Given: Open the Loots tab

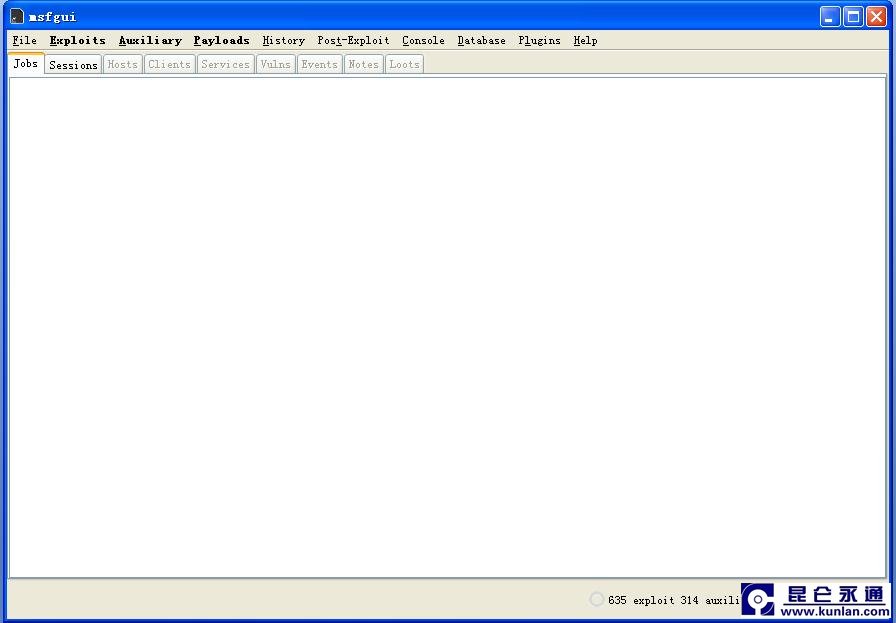Looking at the screenshot, I should coord(404,65).
